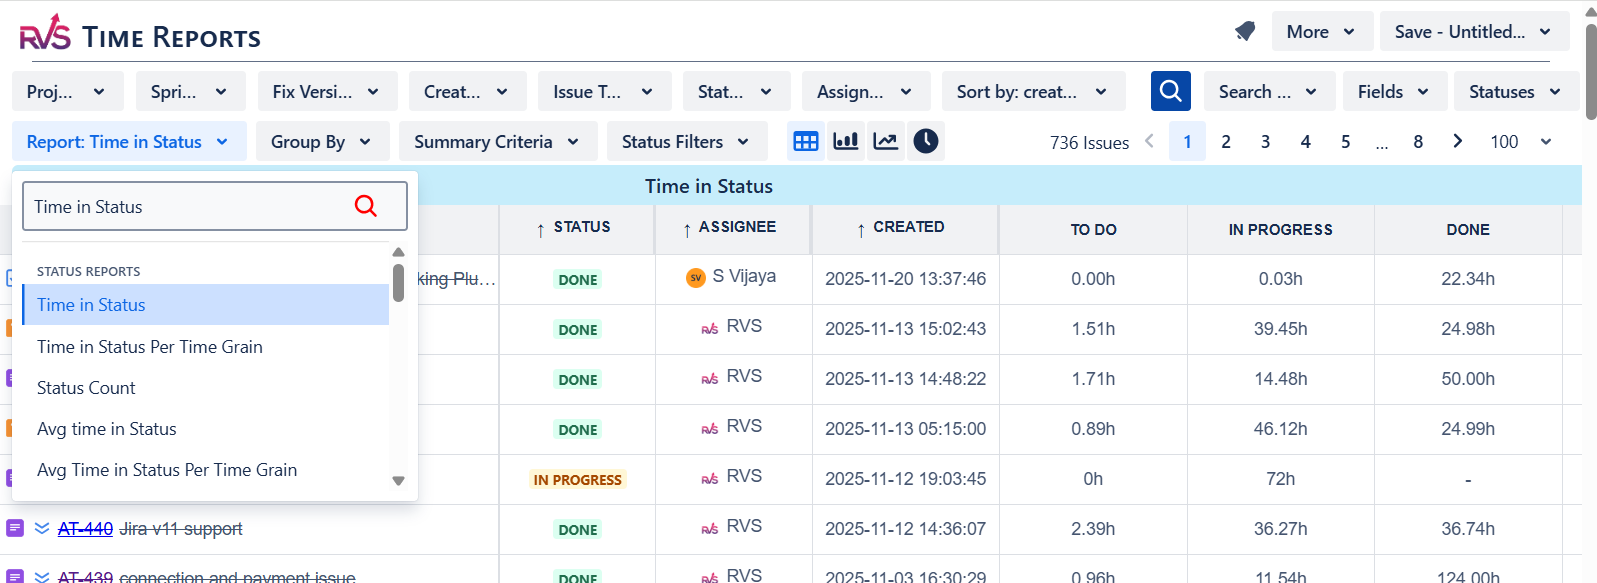Go to page 2
This screenshot has height=583, width=1597.
point(1226,141)
